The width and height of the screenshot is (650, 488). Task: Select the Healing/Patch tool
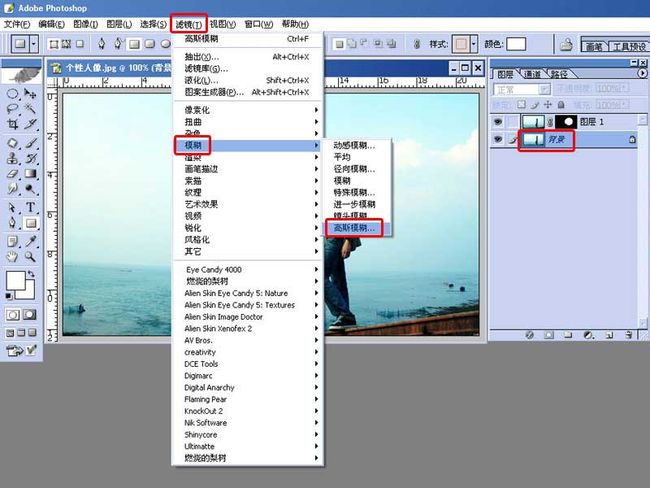click(12, 143)
